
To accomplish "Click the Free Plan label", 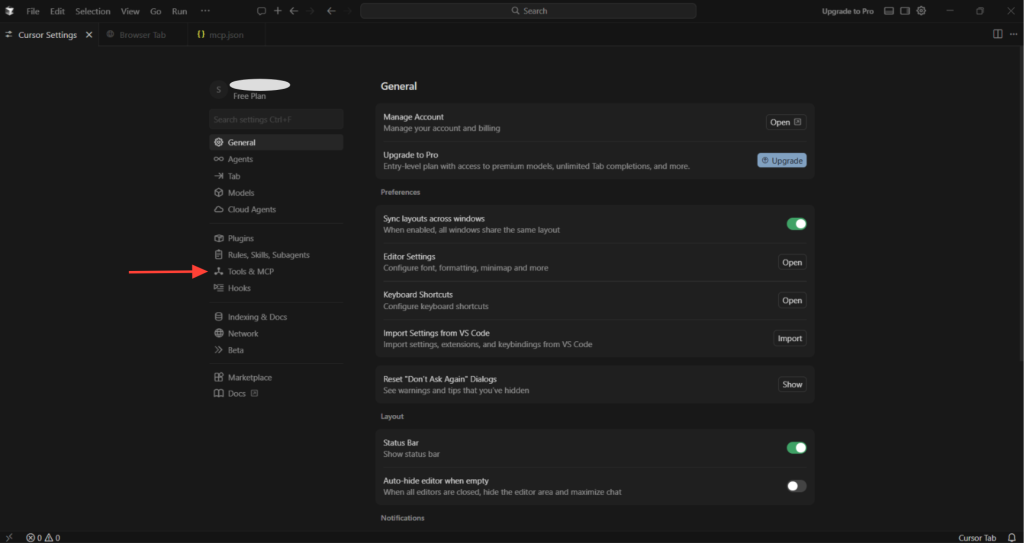I will pyautogui.click(x=249, y=96).
